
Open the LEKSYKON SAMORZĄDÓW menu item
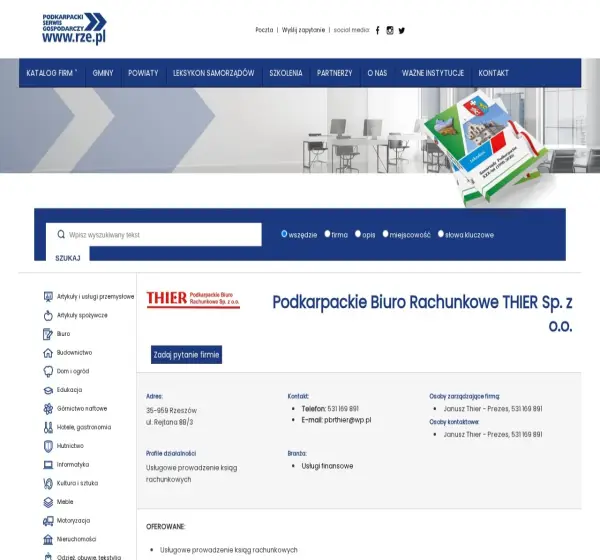pyautogui.click(x=214, y=73)
